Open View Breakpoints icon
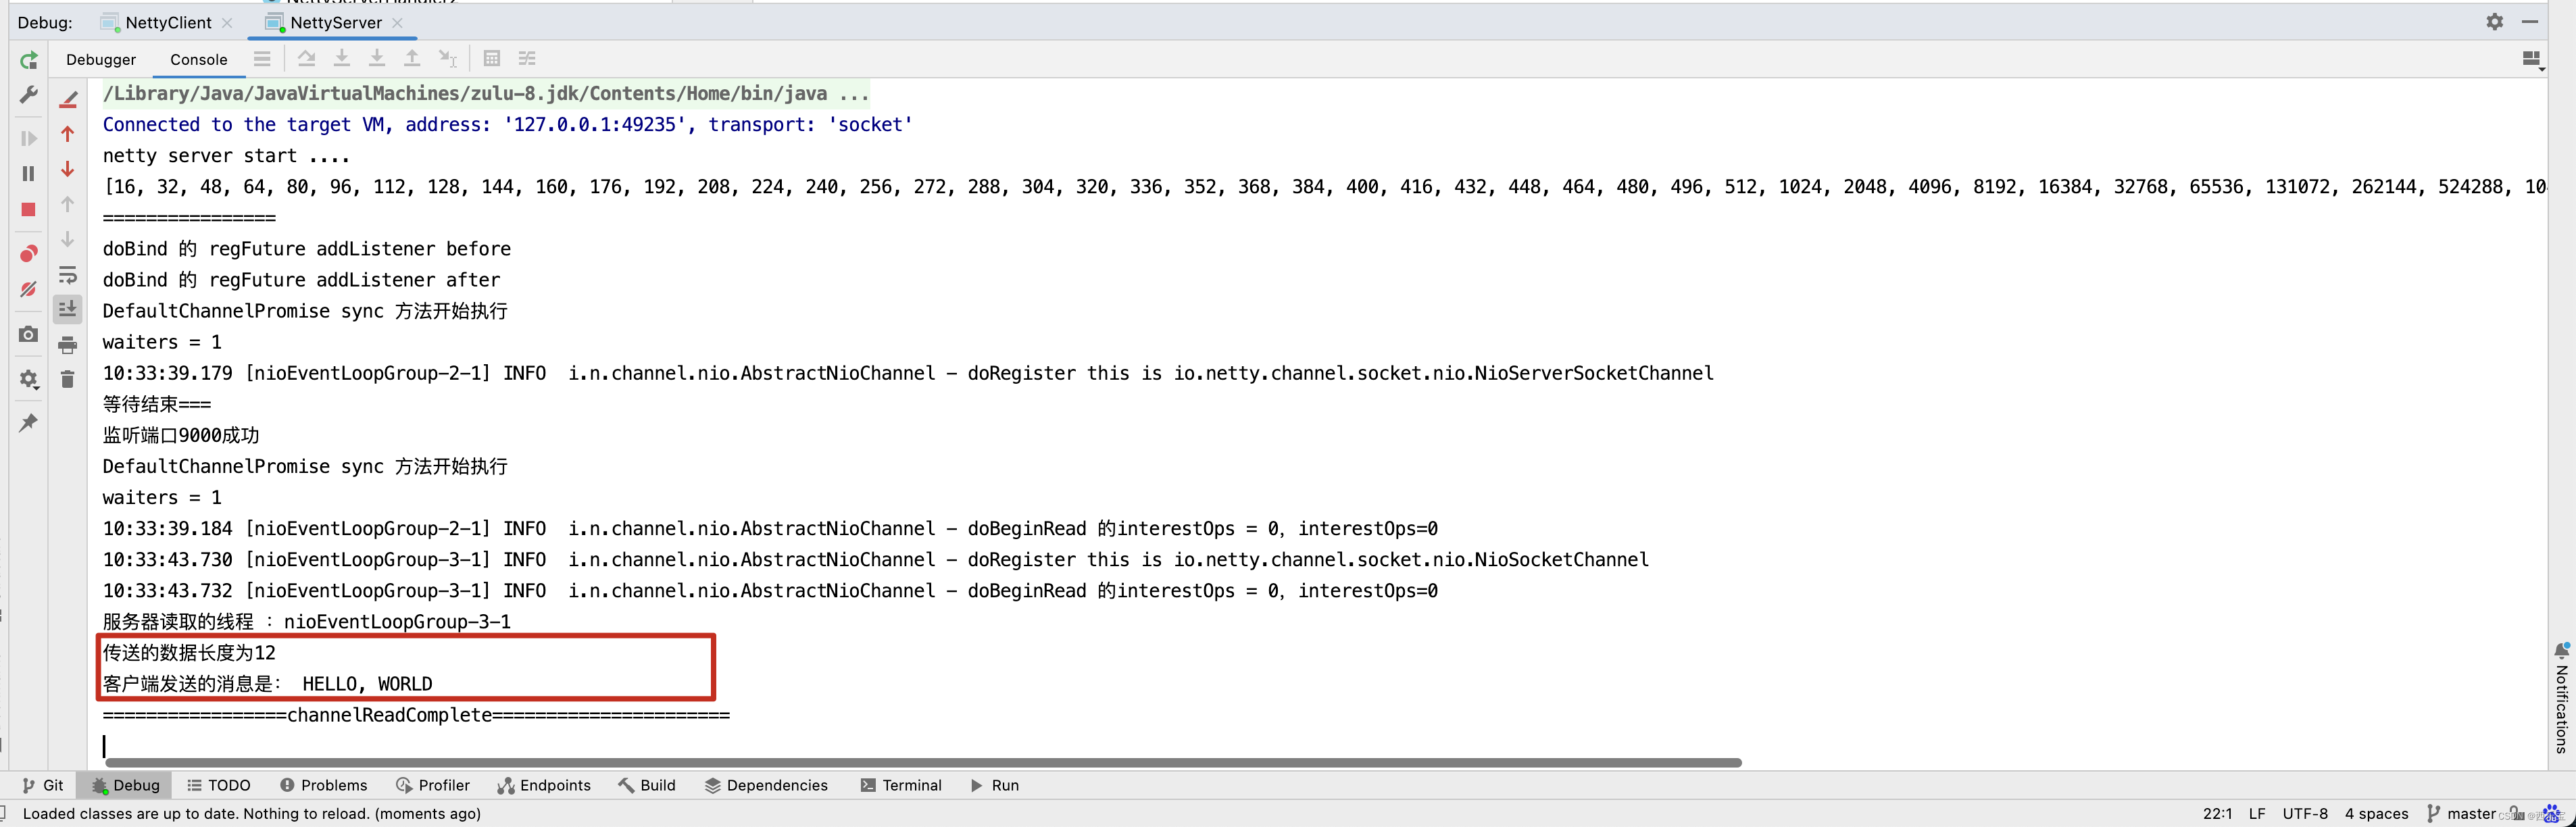The image size is (2576, 827). pos(28,254)
